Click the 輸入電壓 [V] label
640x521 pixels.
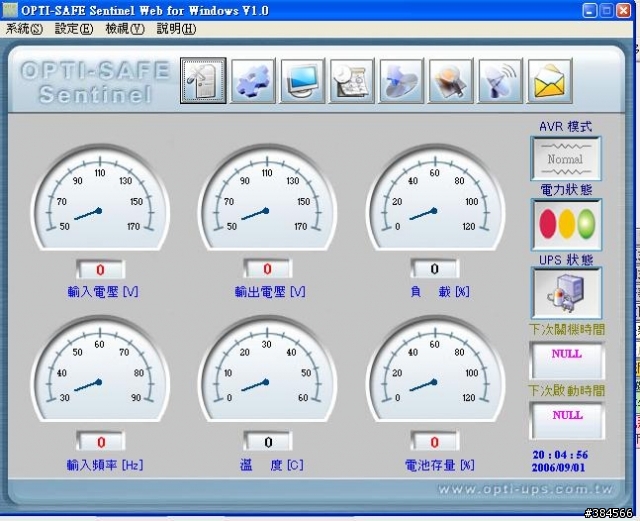pos(103,292)
